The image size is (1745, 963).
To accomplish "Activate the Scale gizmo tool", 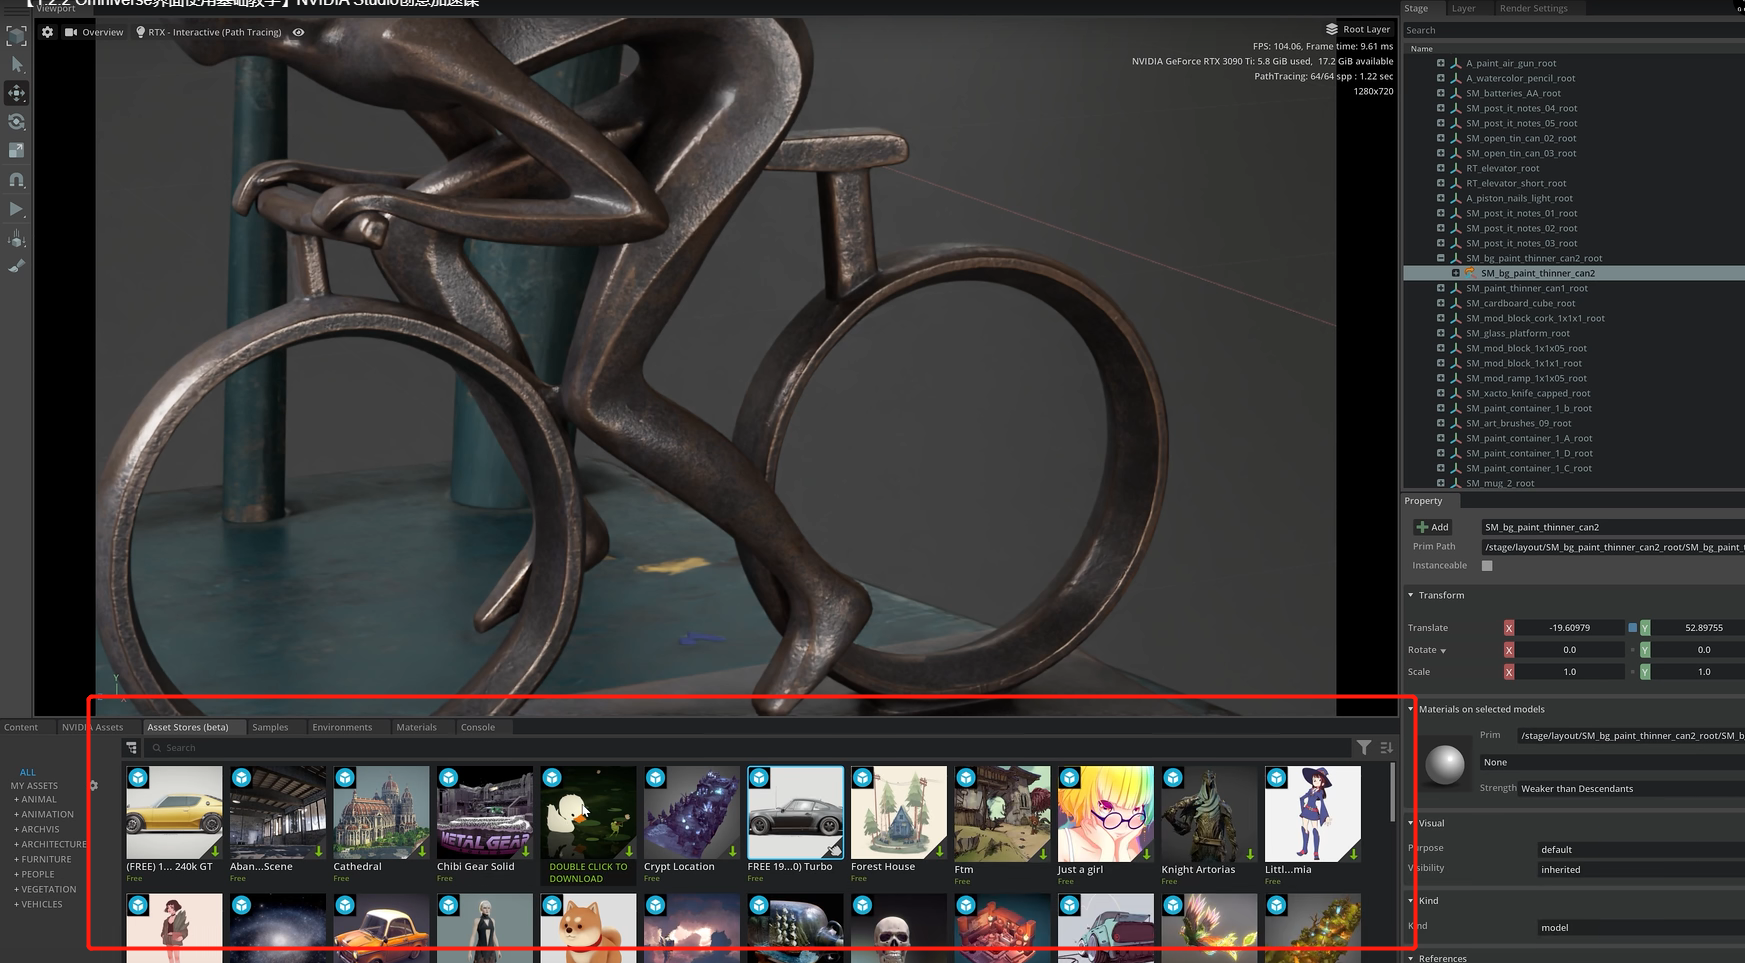I will (x=17, y=151).
